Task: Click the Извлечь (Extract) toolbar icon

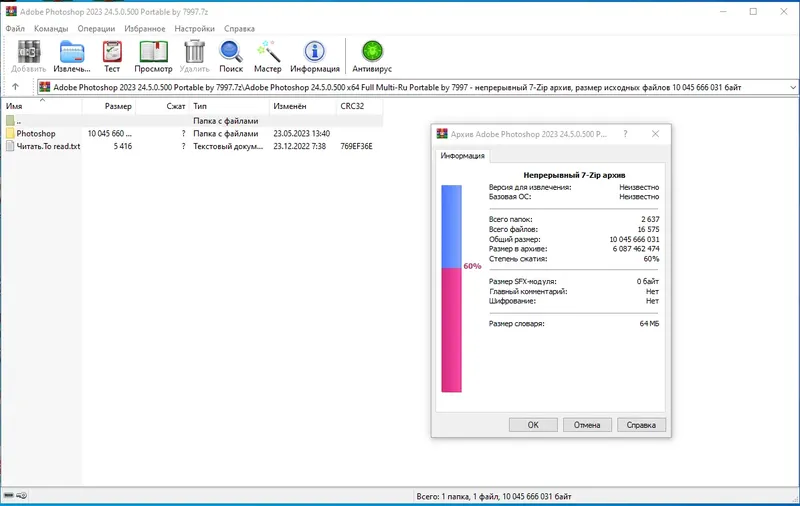Action: pyautogui.click(x=72, y=52)
